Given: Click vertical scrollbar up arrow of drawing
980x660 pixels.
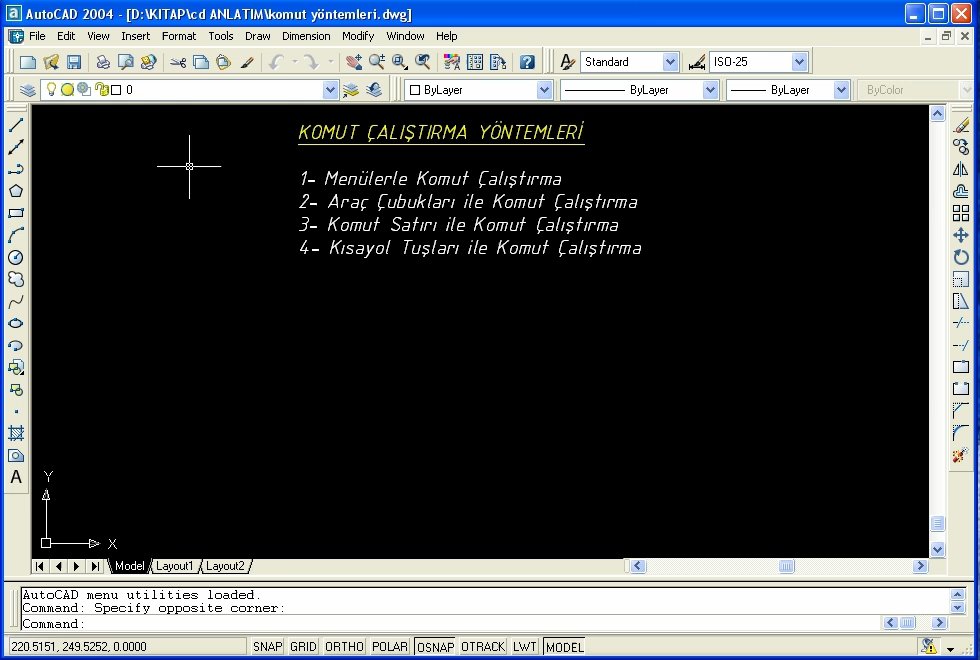Looking at the screenshot, I should [x=938, y=113].
